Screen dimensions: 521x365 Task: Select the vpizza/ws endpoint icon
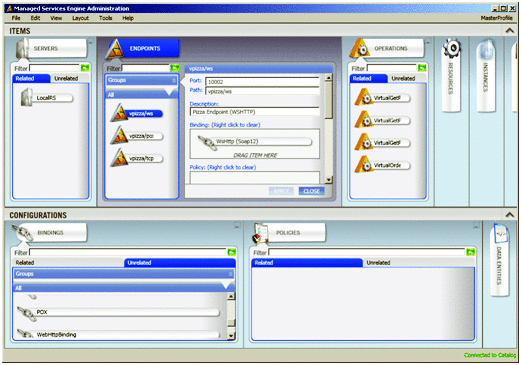119,113
